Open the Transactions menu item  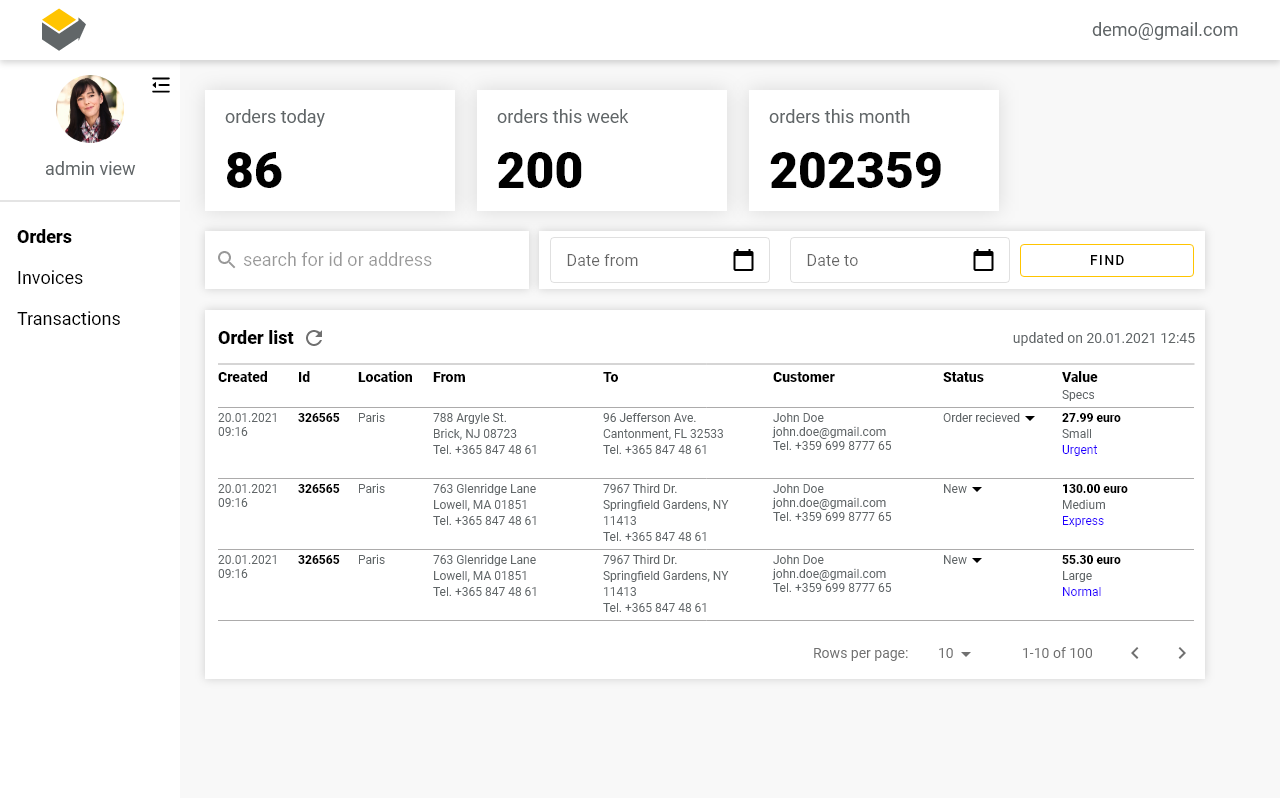coord(68,319)
